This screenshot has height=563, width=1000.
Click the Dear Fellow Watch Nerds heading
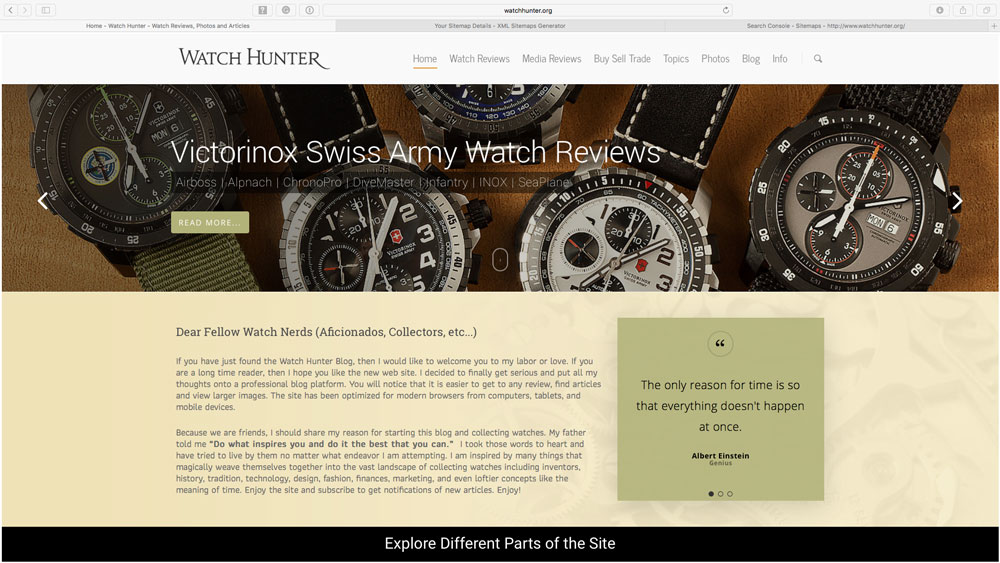[326, 332]
